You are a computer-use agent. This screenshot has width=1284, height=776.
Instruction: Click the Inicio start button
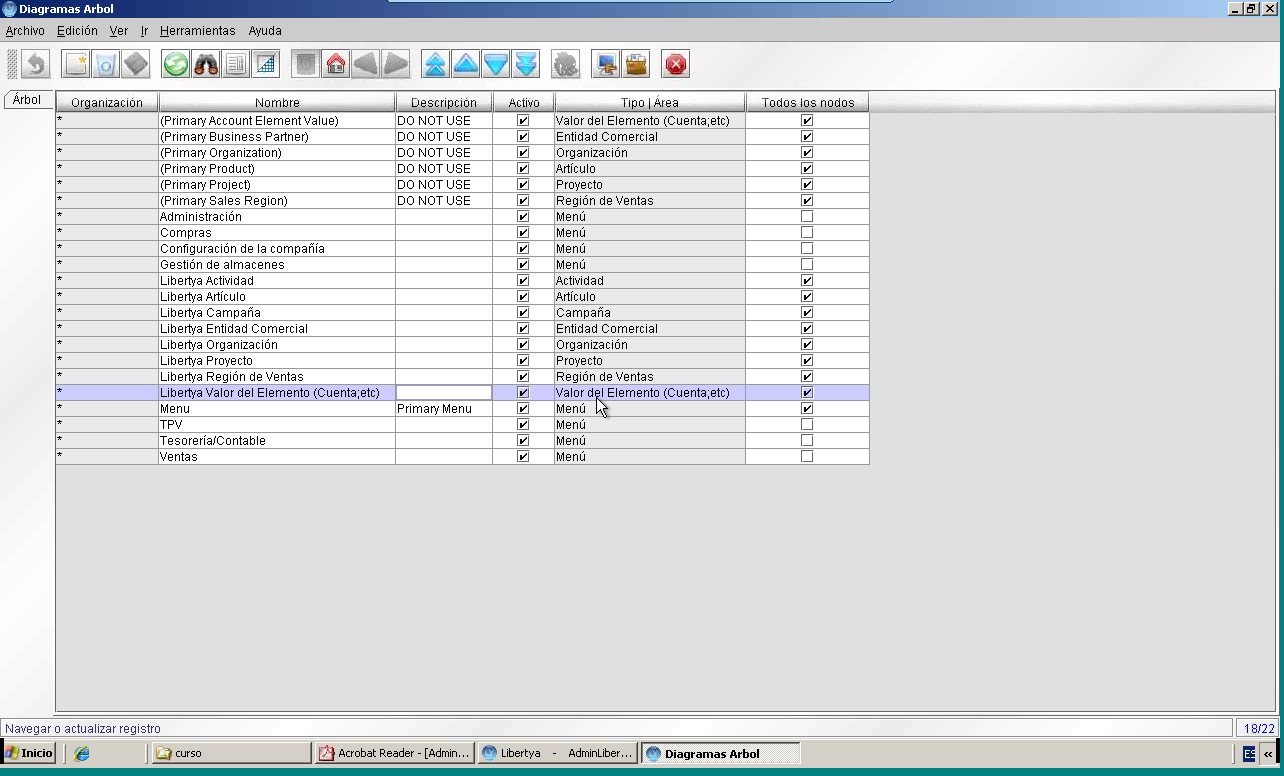tap(29, 753)
